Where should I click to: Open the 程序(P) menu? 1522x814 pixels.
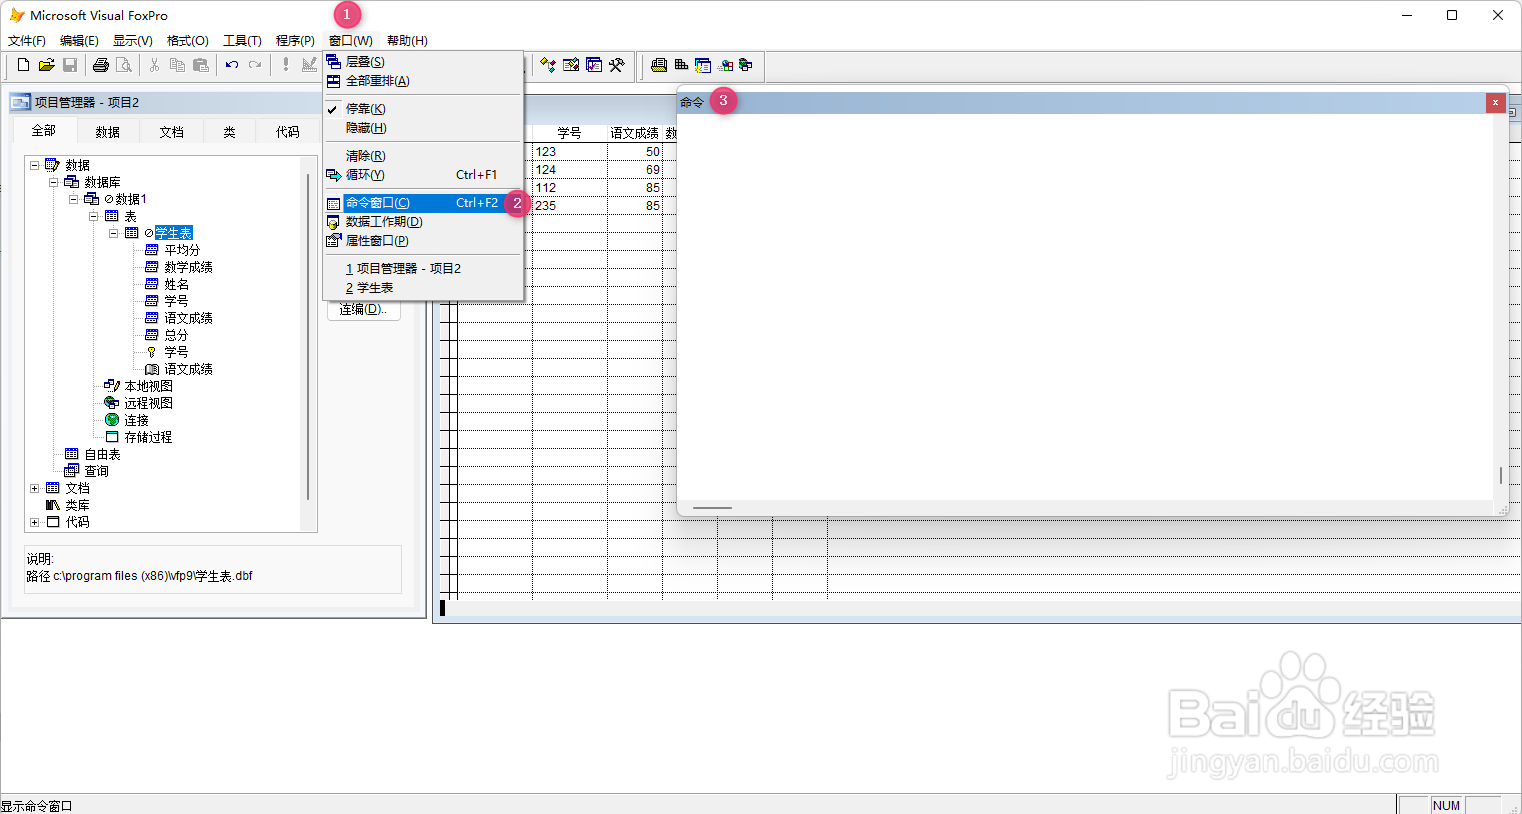(x=295, y=41)
